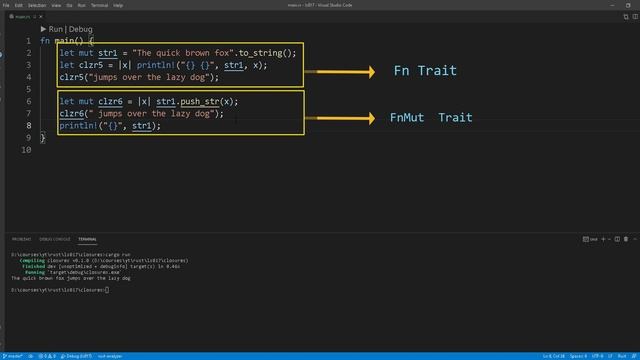This screenshot has width=640, height=360.
Task: Click the println! macro on line 8
Action: 79,126
